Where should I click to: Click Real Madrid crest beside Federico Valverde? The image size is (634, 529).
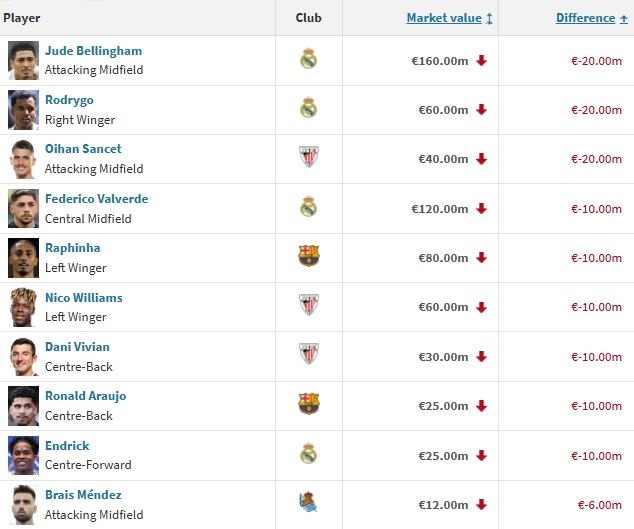coord(308,208)
